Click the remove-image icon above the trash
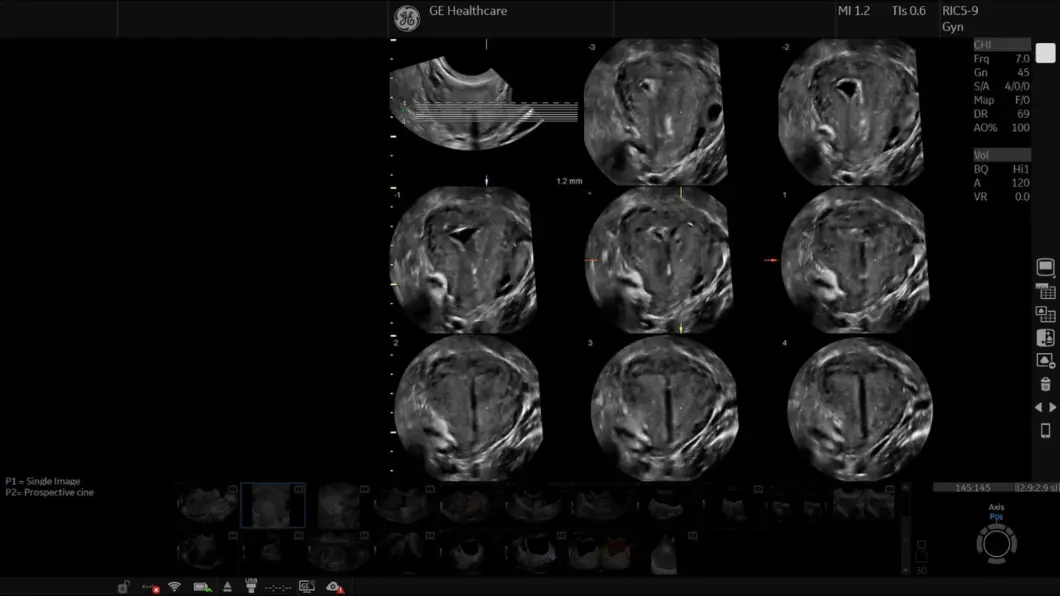 point(1045,361)
